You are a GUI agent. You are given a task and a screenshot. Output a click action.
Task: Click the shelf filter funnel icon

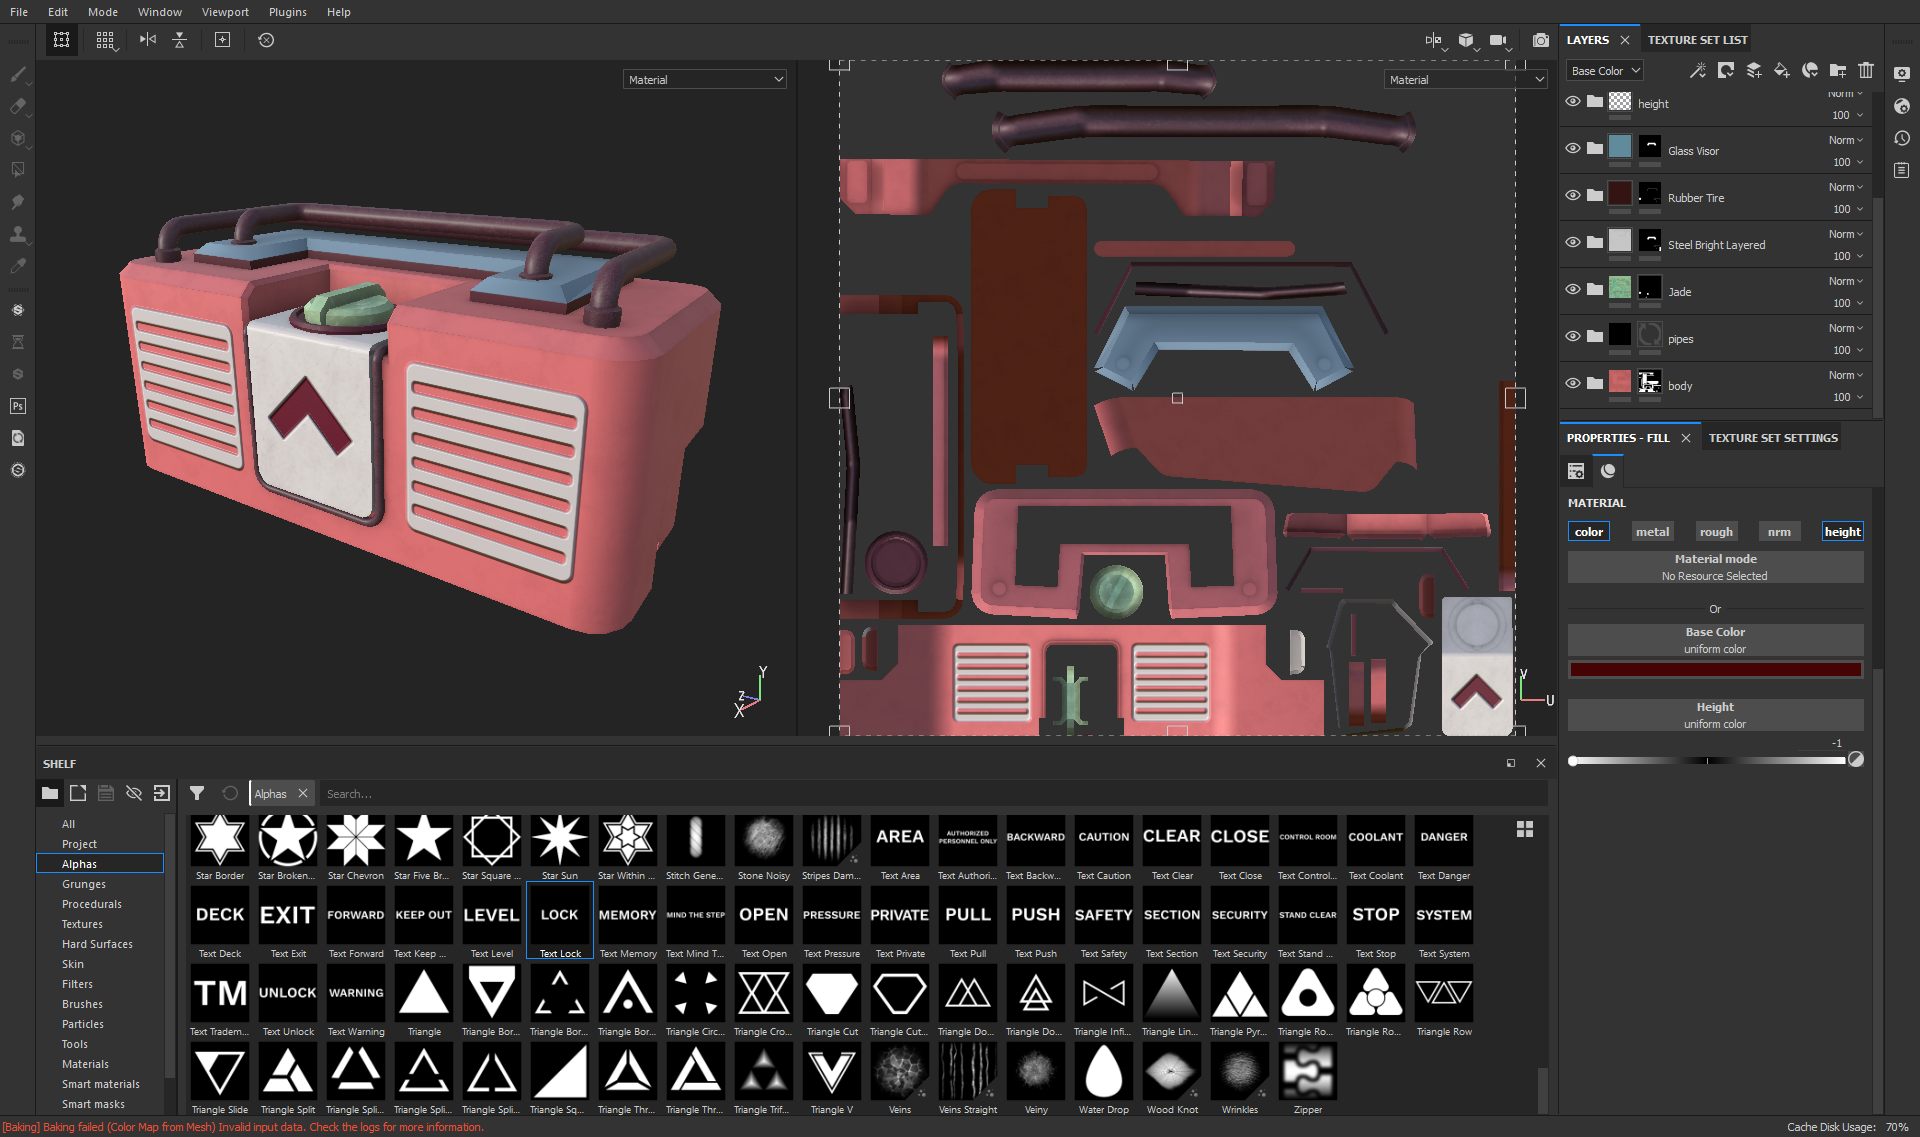point(197,793)
